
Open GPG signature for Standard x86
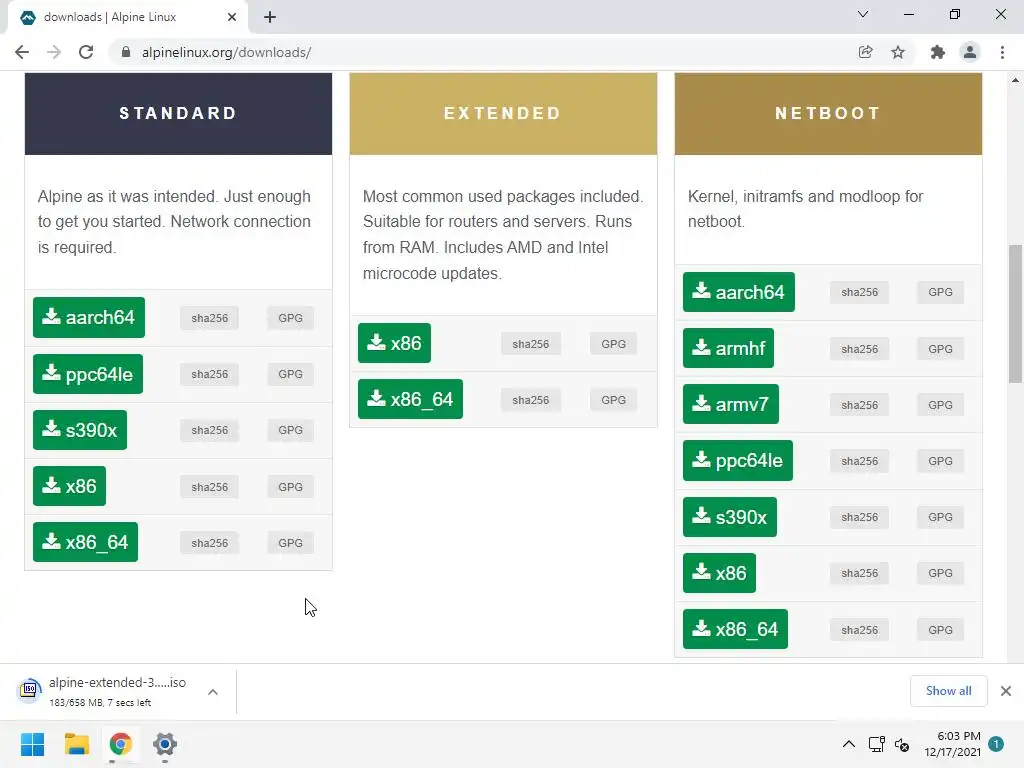291,487
